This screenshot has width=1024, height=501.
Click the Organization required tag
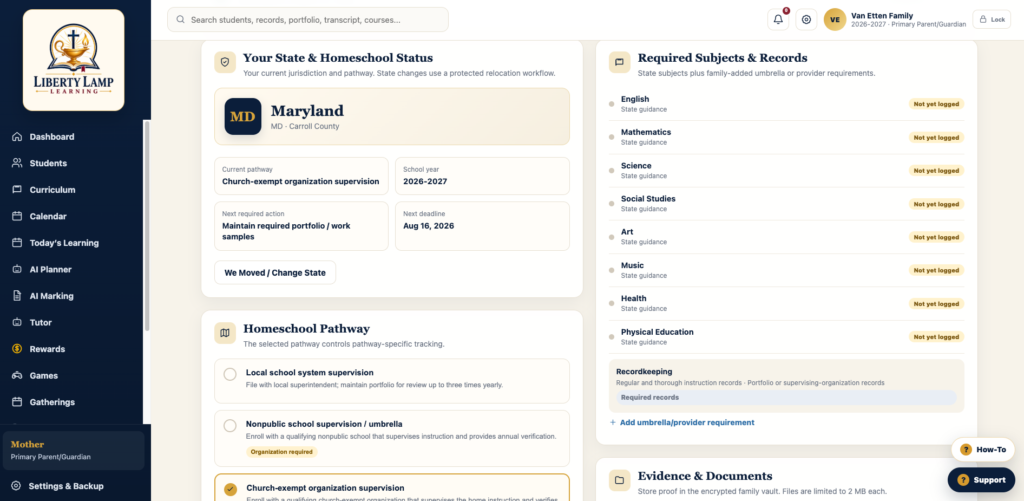(281, 451)
